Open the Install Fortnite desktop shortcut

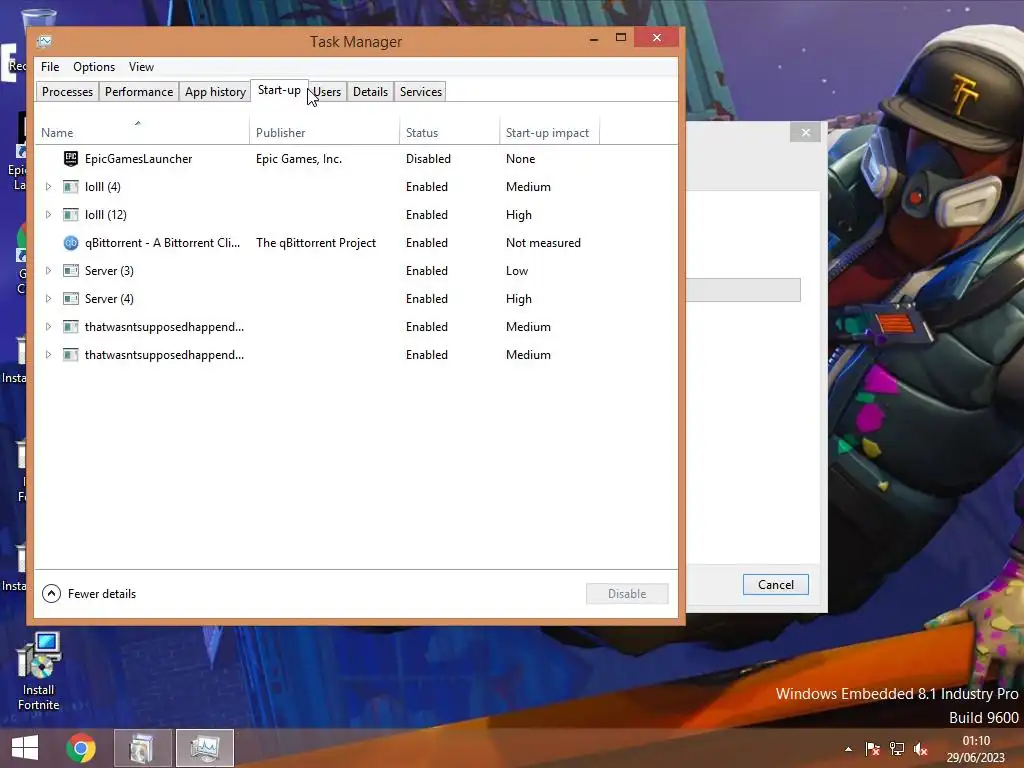point(39,671)
